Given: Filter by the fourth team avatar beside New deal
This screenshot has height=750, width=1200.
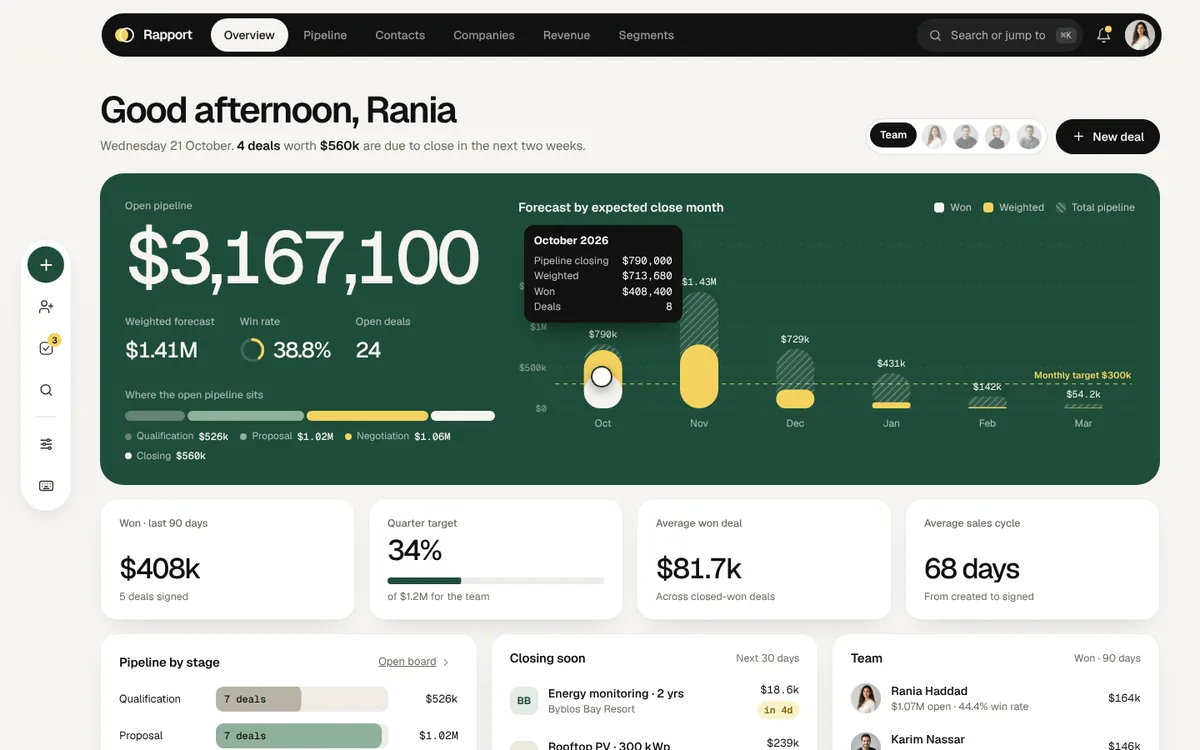Looking at the screenshot, I should click(1029, 136).
